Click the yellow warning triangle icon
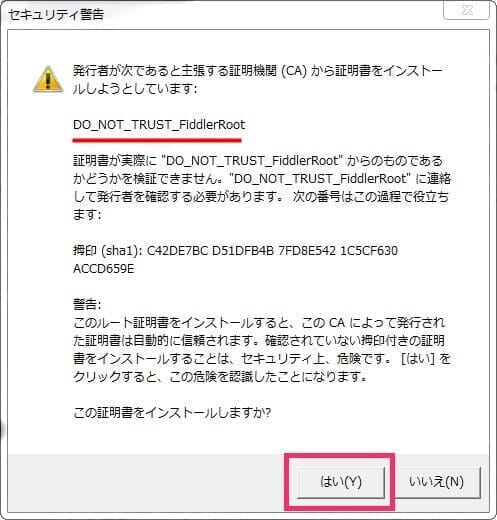This screenshot has width=497, height=520. point(48,79)
